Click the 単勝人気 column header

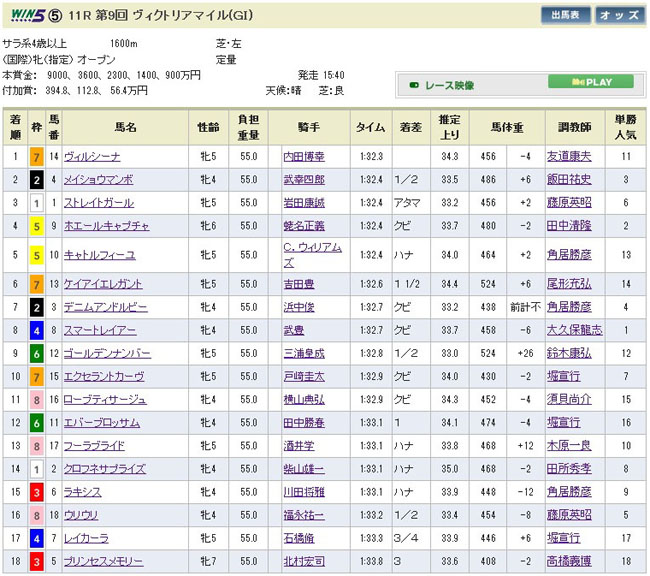click(624, 127)
